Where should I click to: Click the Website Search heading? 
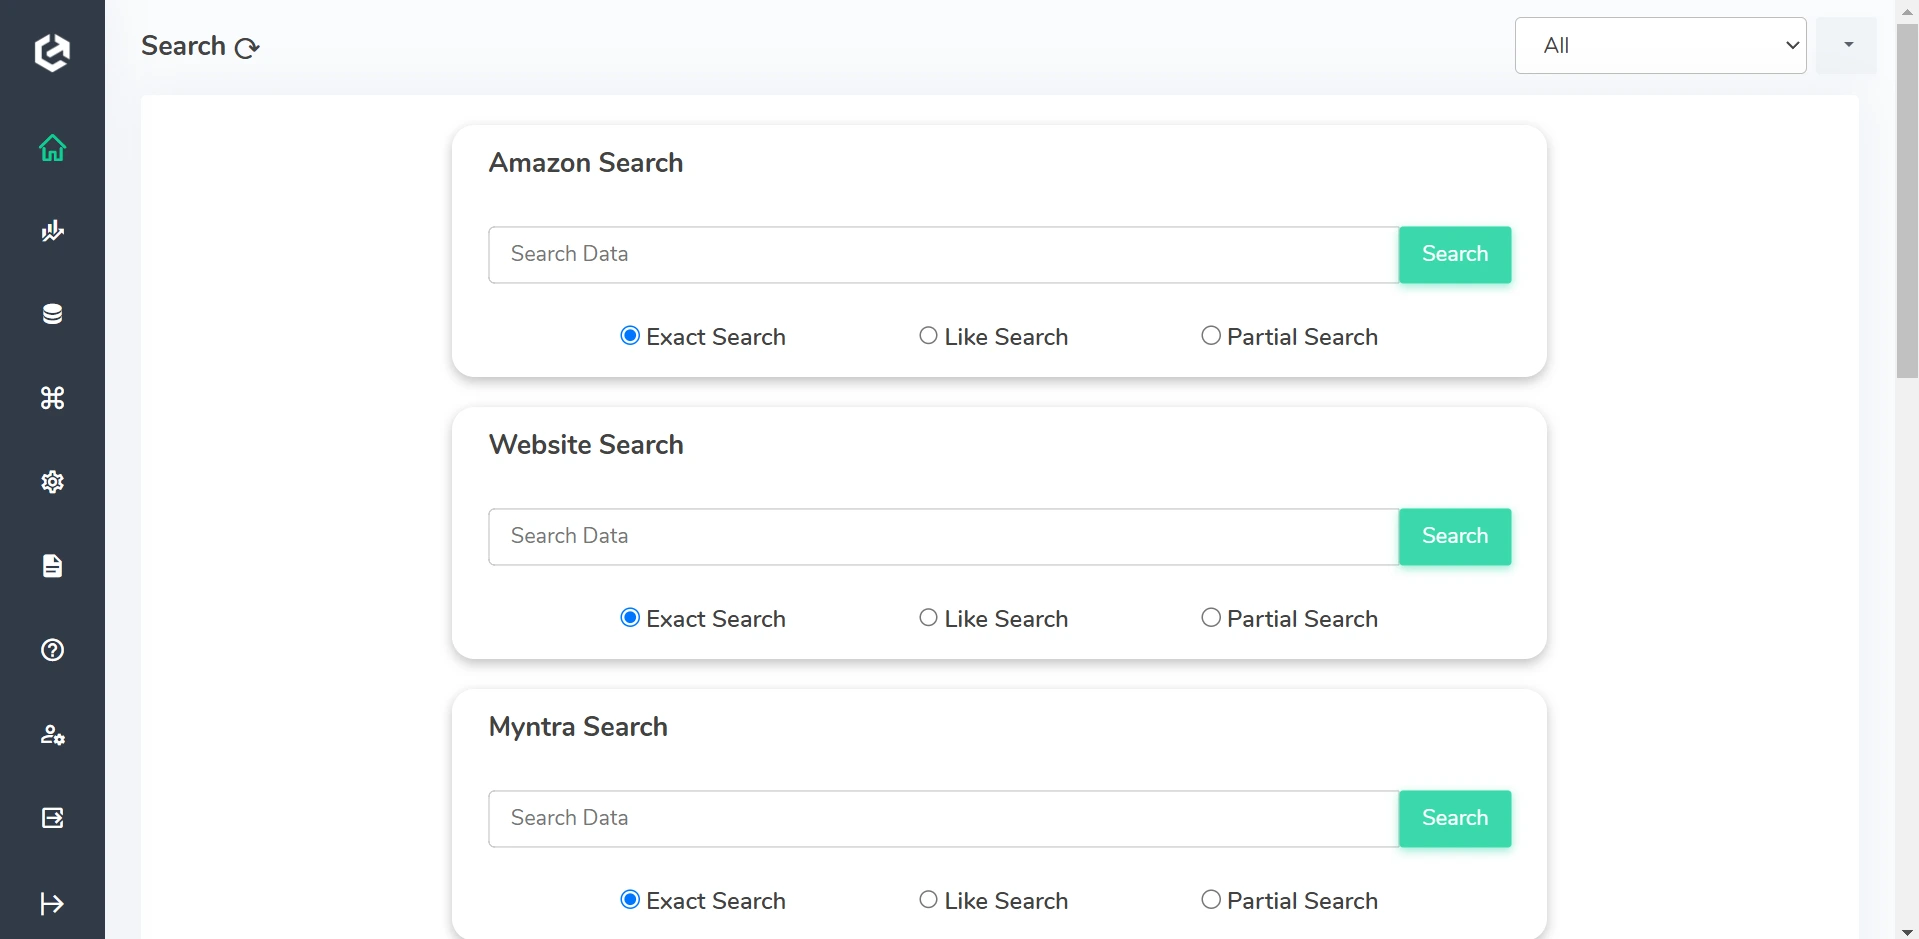(x=586, y=445)
